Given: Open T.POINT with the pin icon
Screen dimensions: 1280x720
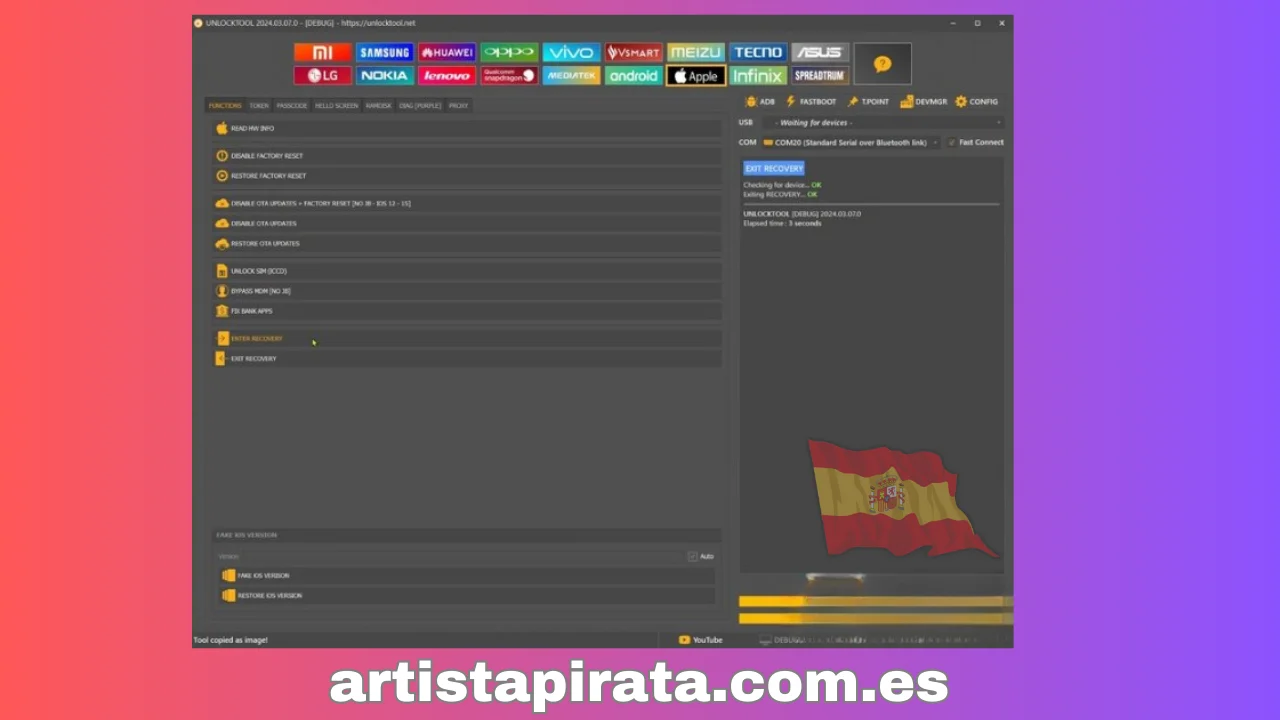Looking at the screenshot, I should click(x=868, y=101).
